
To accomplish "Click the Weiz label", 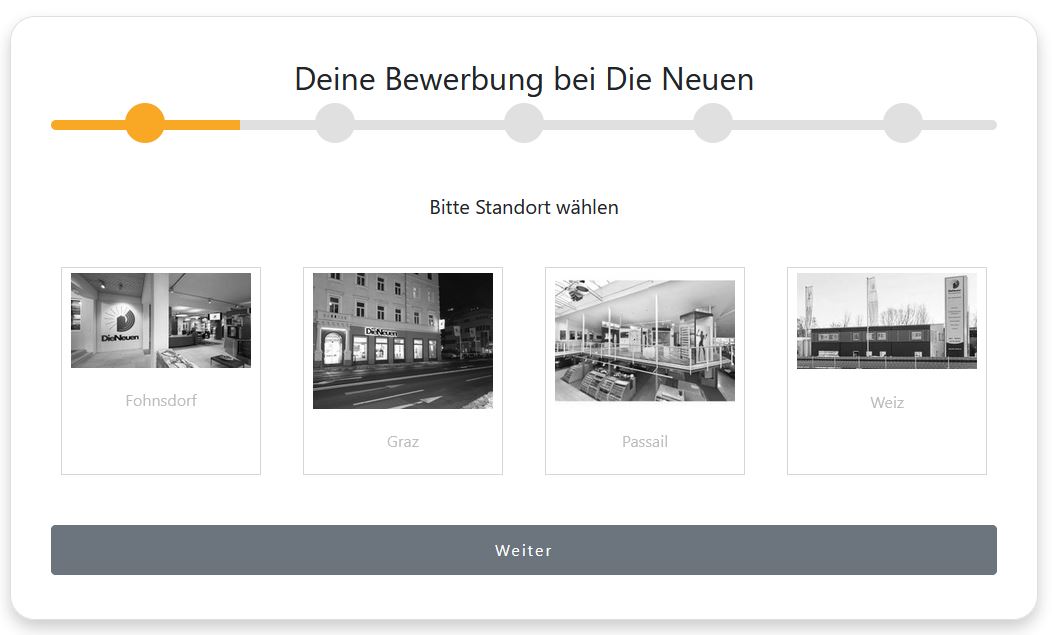I will [x=887, y=402].
